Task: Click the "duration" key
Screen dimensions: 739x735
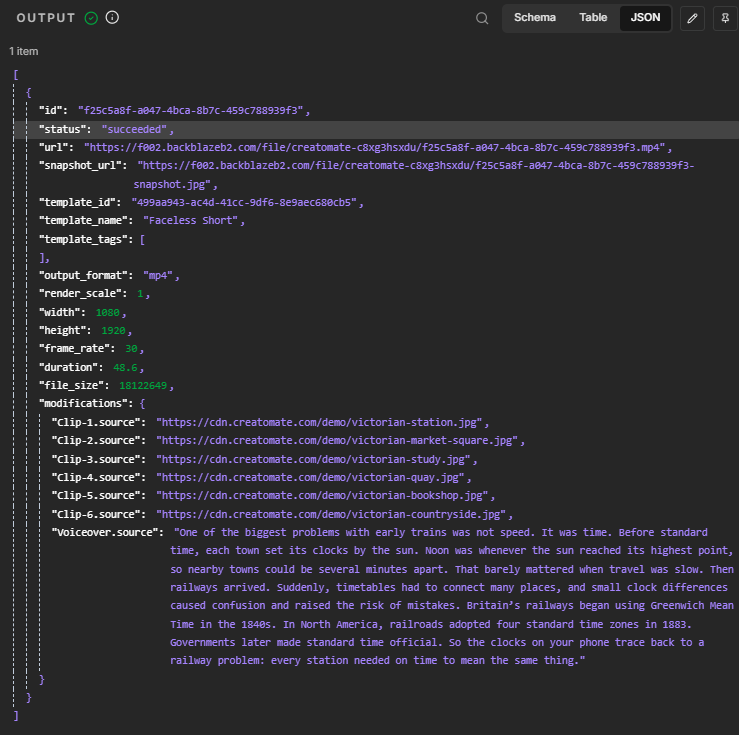Action: (68, 367)
